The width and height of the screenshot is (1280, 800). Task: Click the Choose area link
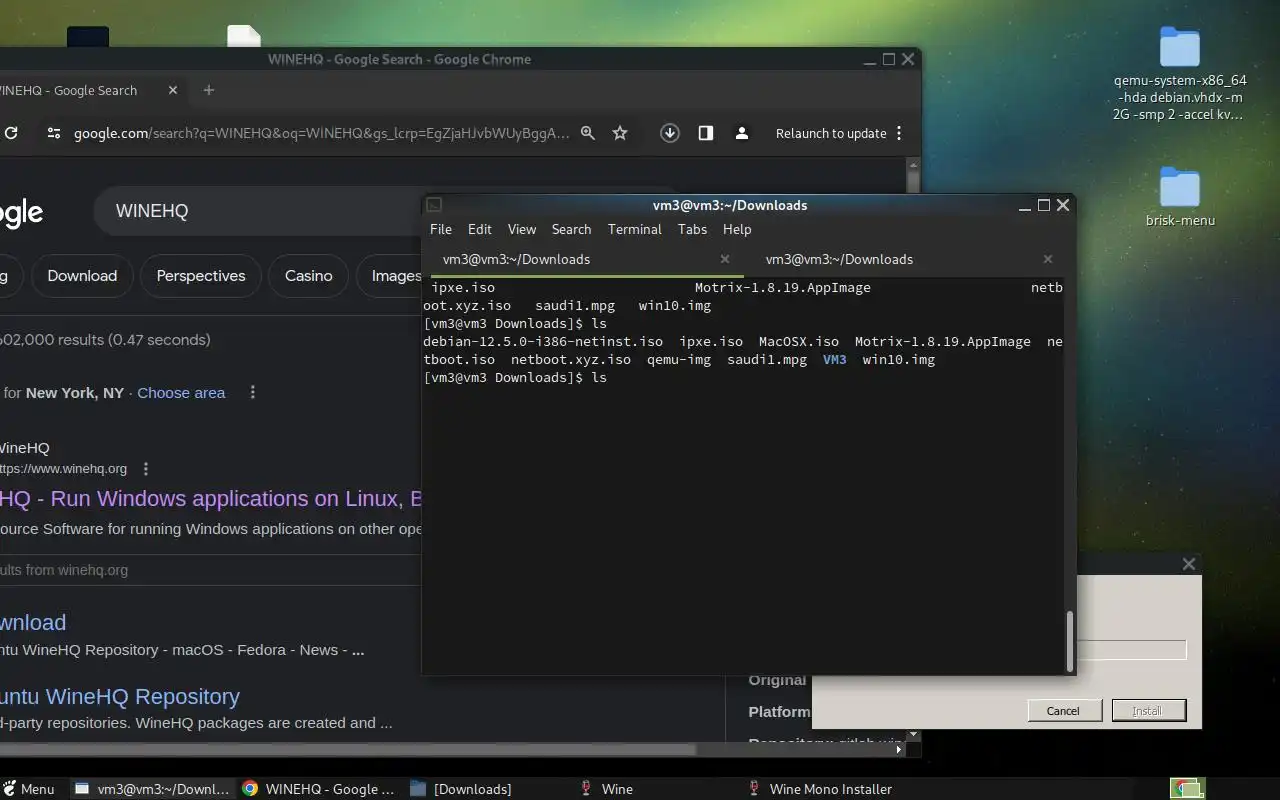coord(181,392)
